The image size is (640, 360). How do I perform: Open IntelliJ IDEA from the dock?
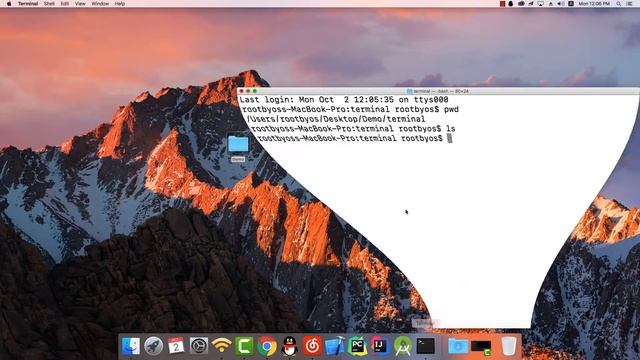tap(380, 346)
